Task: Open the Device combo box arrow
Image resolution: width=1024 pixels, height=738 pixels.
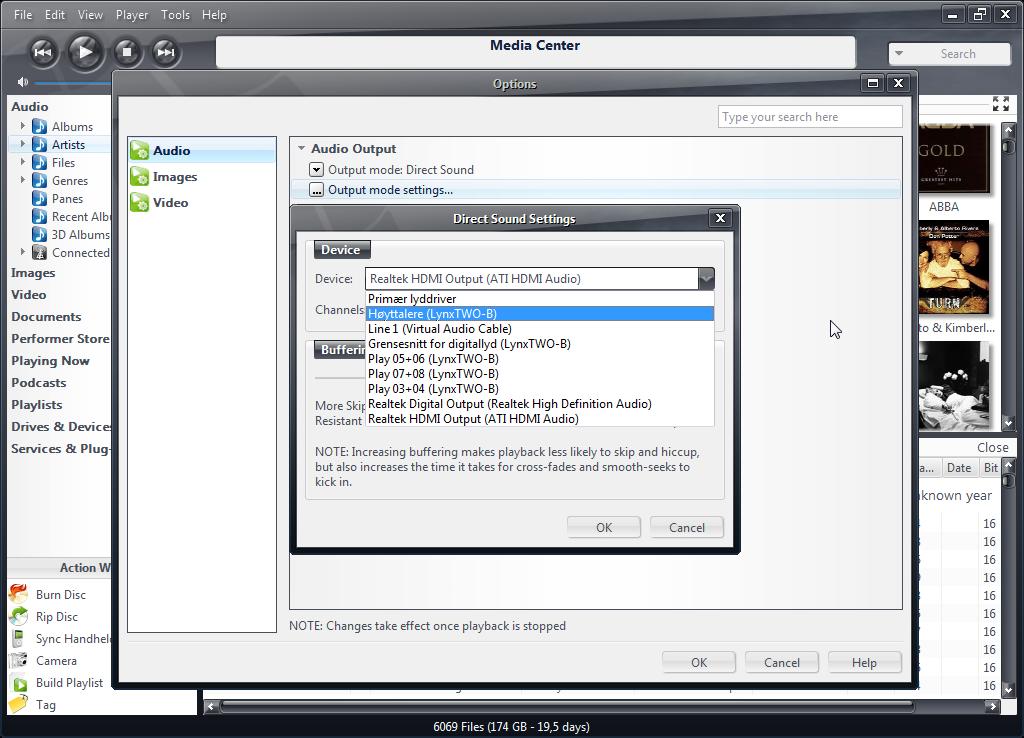Action: 706,279
